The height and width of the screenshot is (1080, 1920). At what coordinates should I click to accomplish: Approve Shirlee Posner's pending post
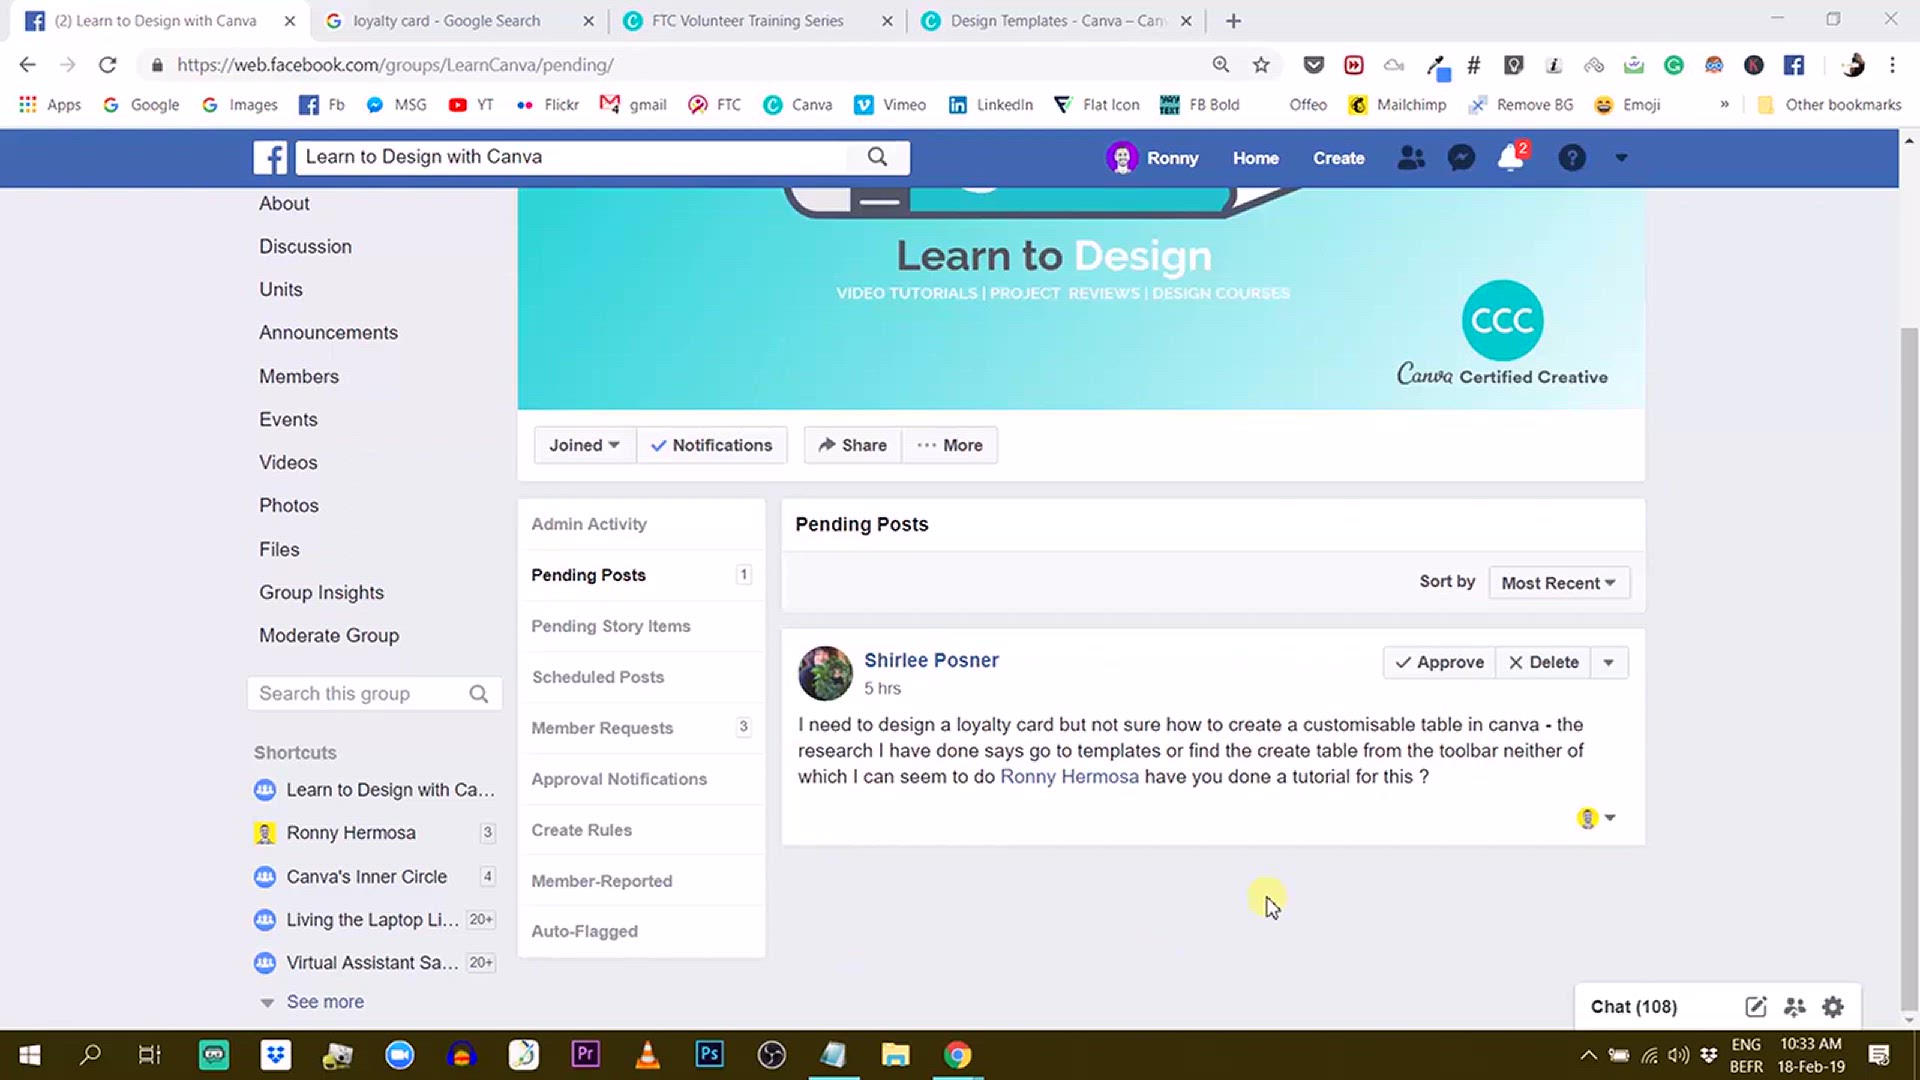pyautogui.click(x=1439, y=662)
